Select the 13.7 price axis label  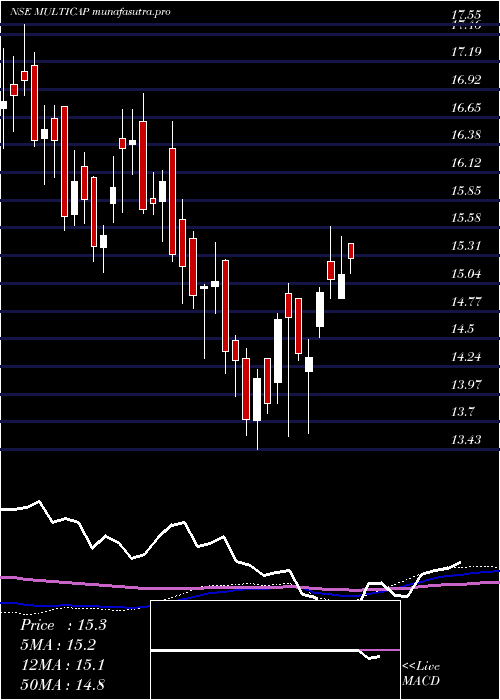462,412
